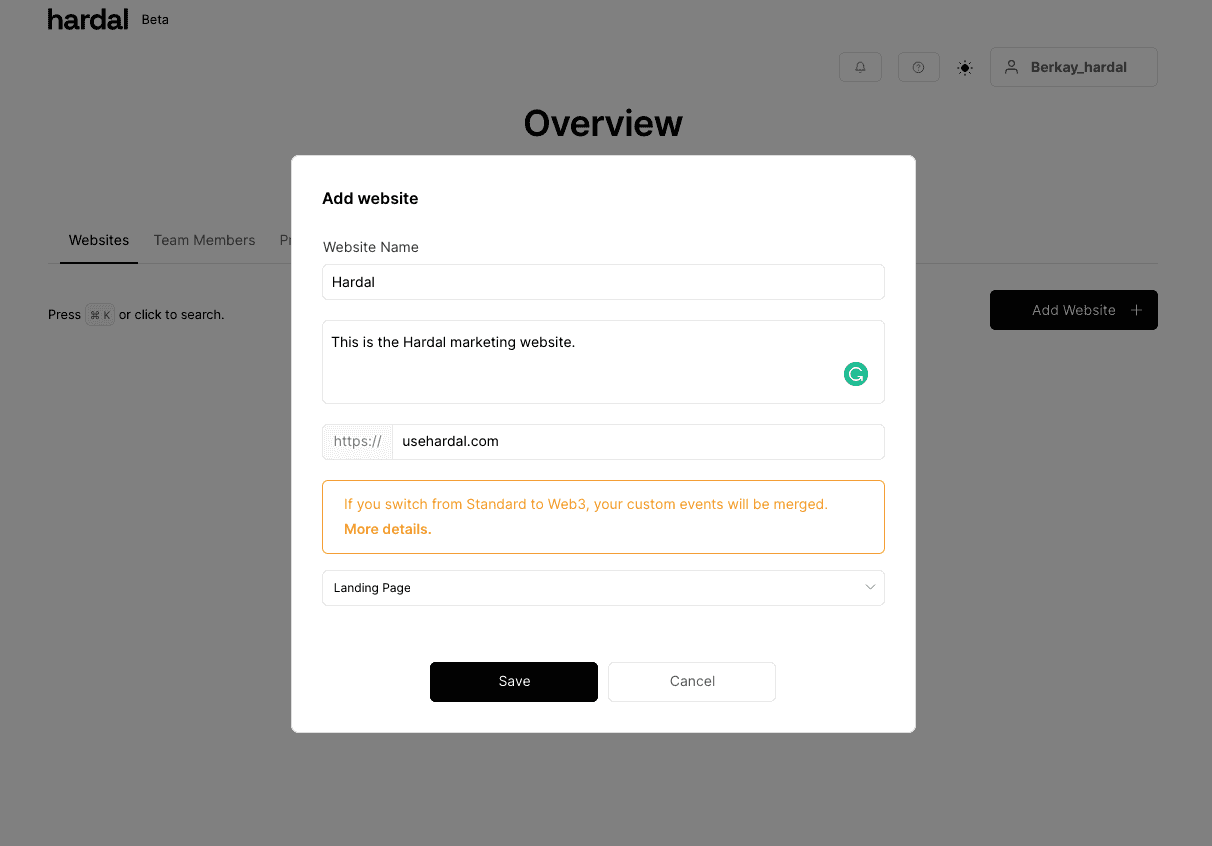Edit the Website Name field containing Hardal
This screenshot has width=1212, height=846.
(603, 282)
